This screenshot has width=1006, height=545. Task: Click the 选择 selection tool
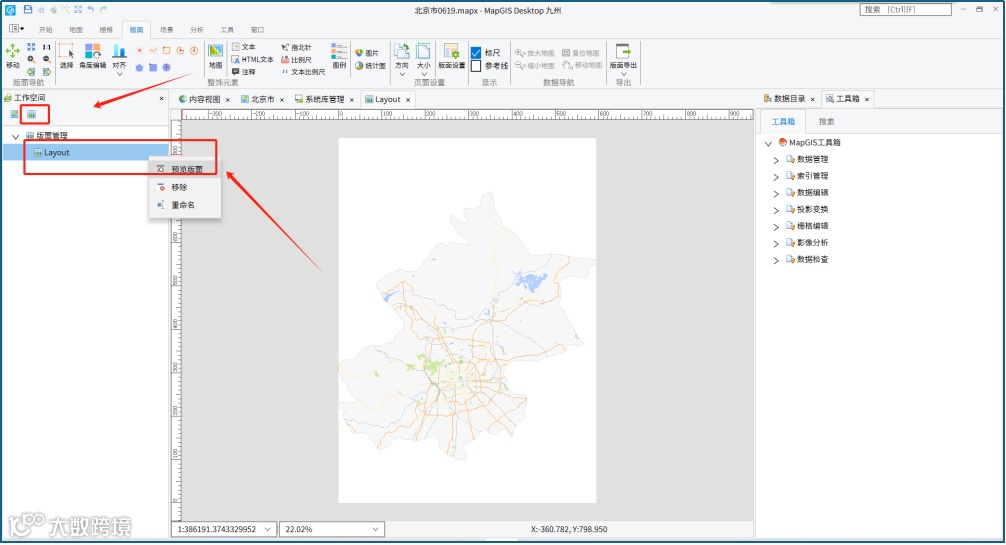(x=66, y=55)
